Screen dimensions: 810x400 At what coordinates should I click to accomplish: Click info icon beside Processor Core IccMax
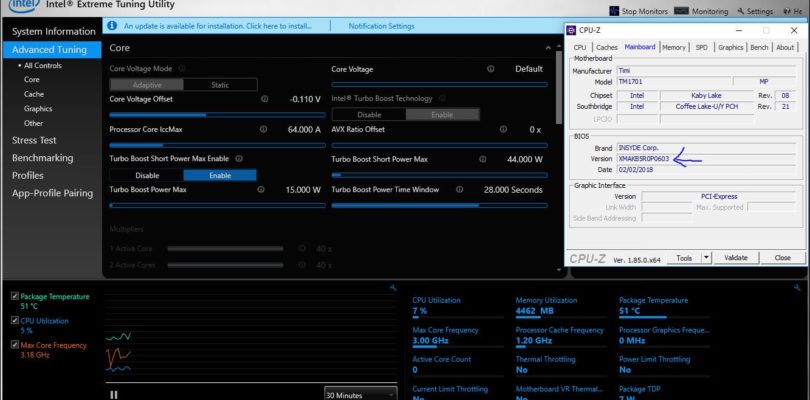(x=263, y=129)
